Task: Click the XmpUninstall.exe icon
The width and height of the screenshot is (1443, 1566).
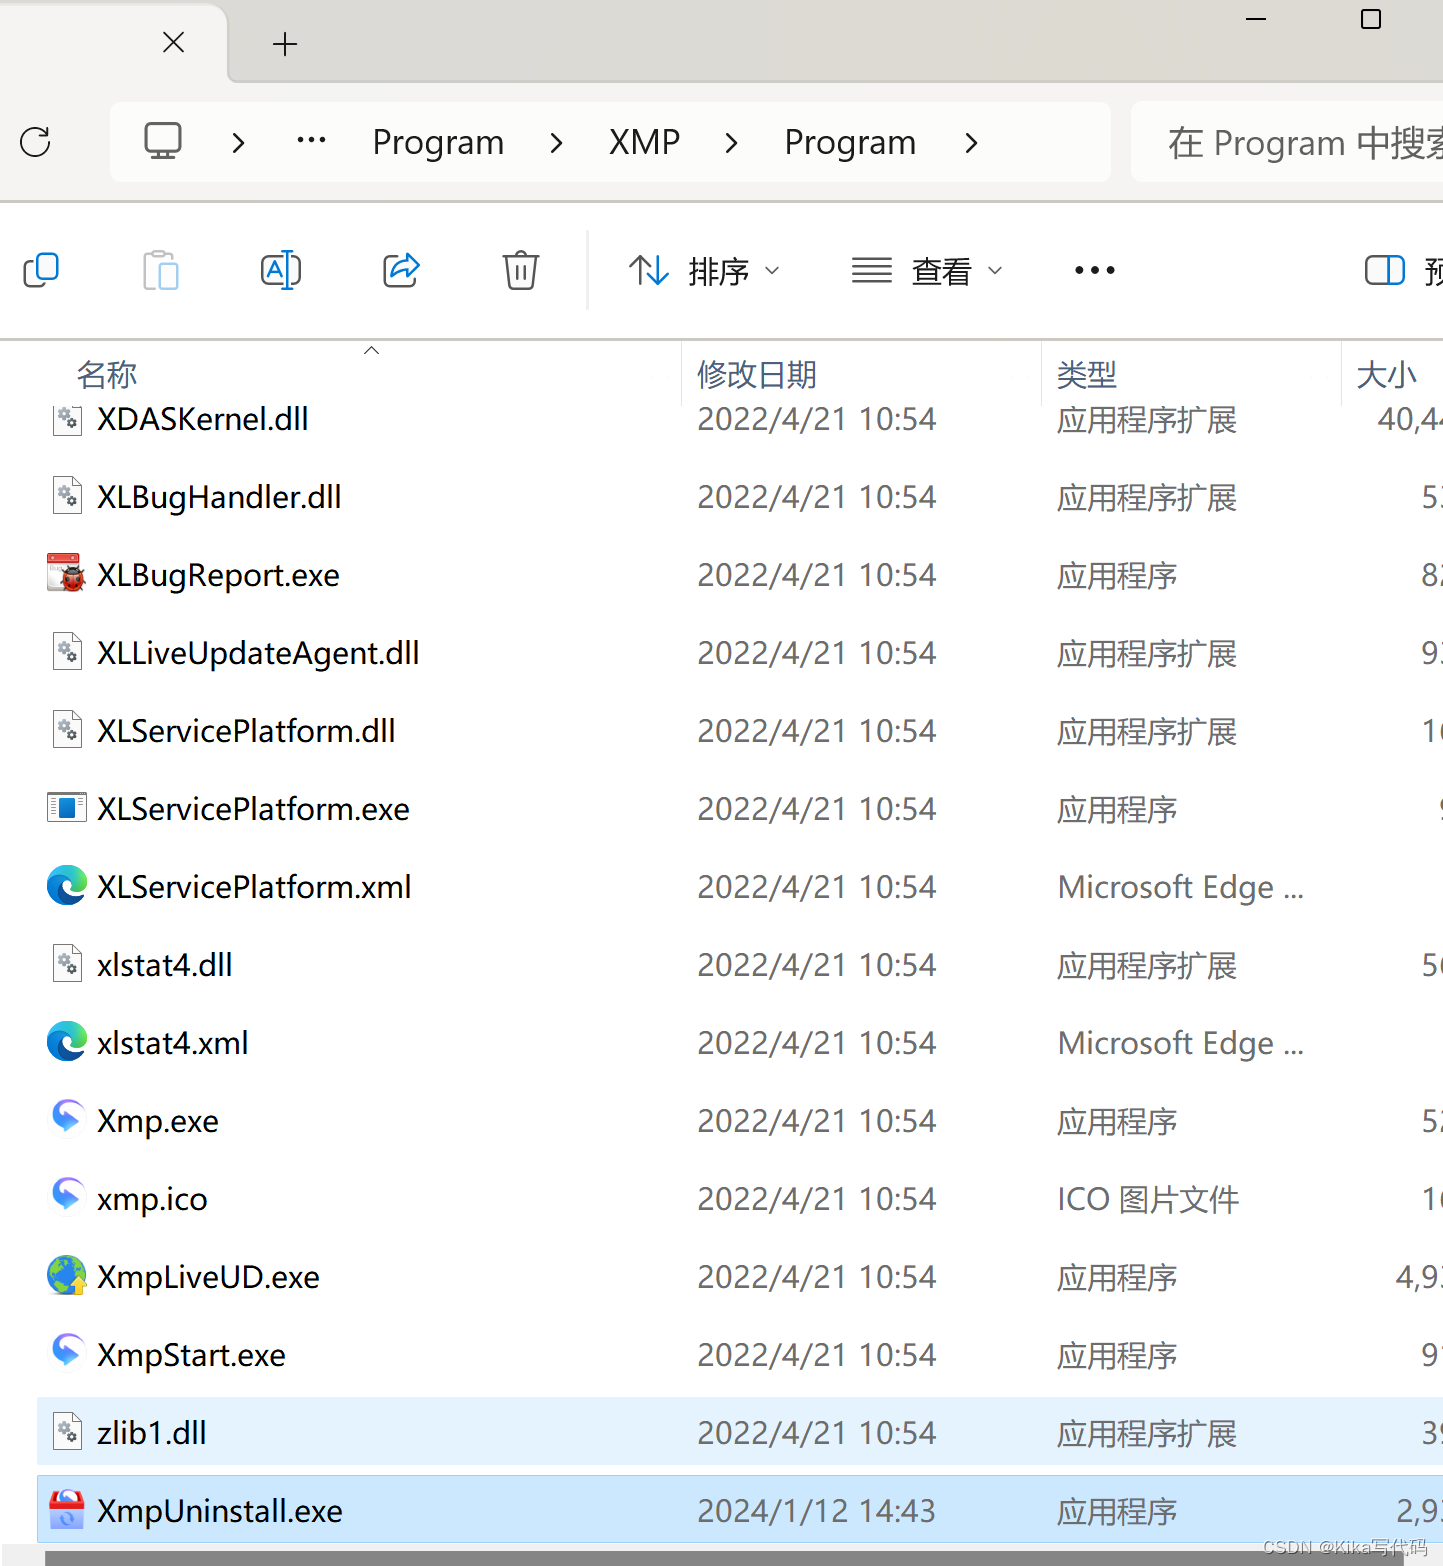Action: point(67,1510)
